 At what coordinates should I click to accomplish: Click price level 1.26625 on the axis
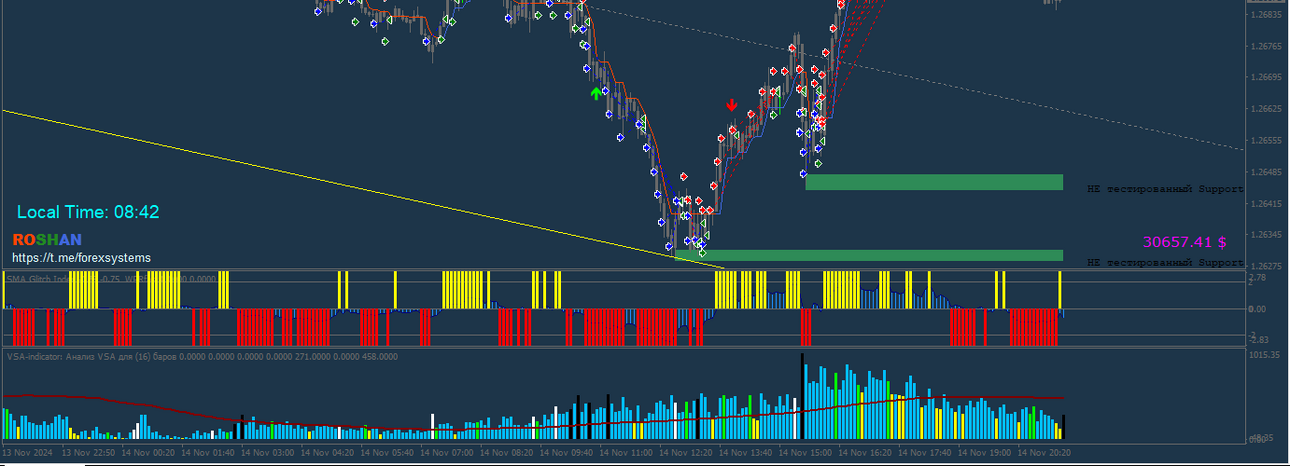1266,109
